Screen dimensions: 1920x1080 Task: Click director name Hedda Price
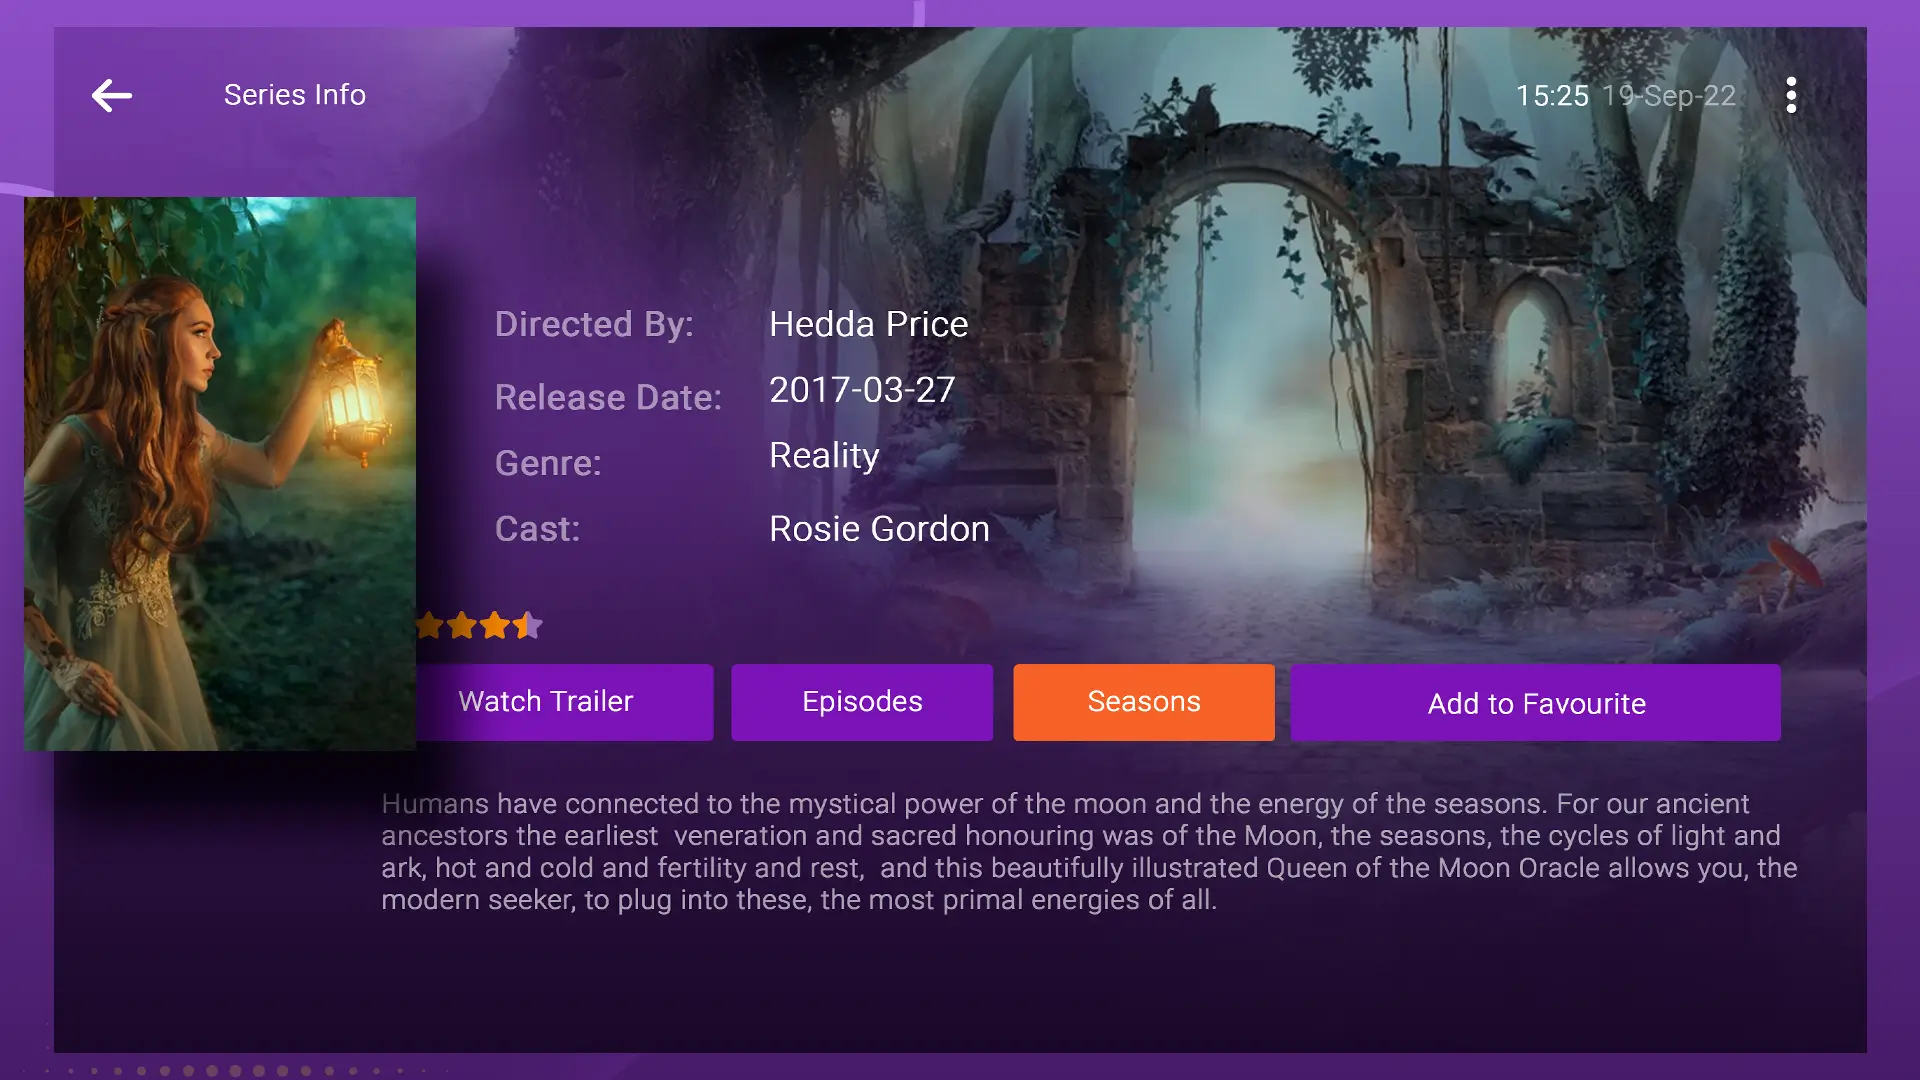pyautogui.click(x=868, y=324)
